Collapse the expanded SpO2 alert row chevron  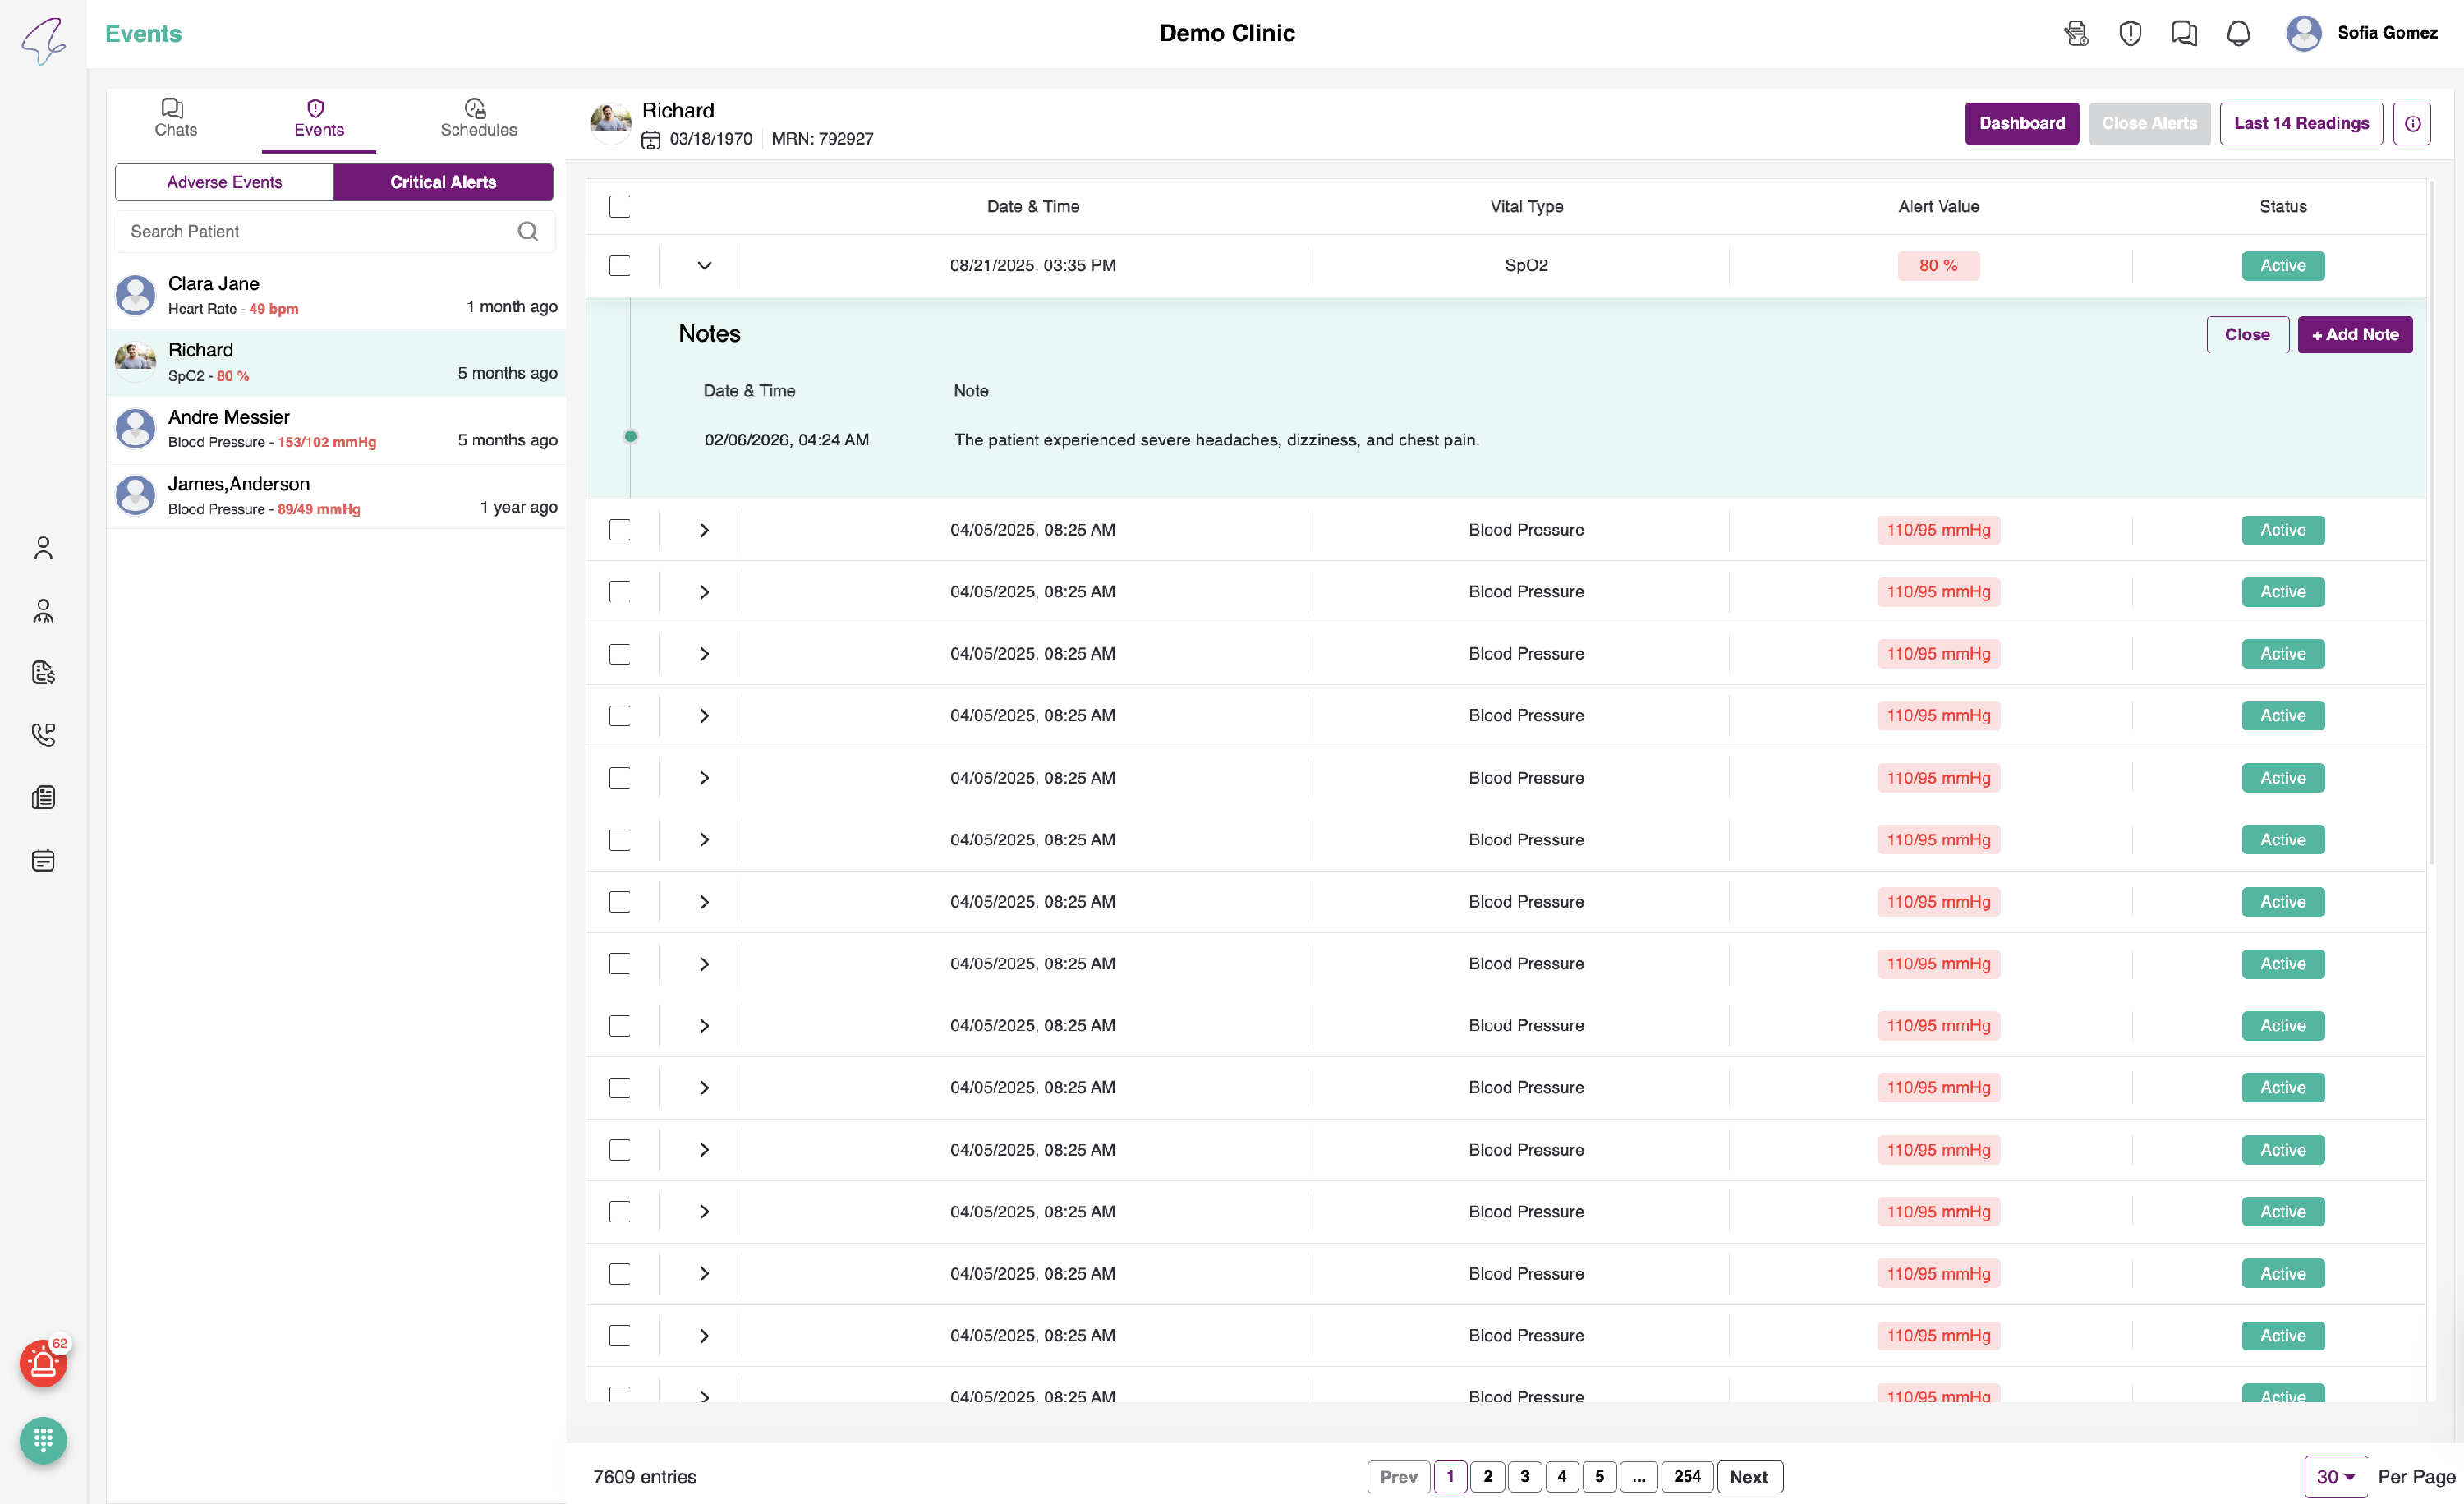coord(704,266)
